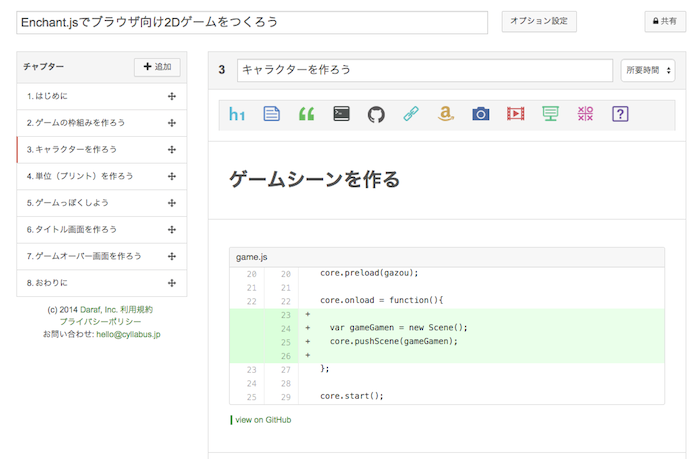Insert an h1 heading block
700x459 pixels.
click(x=237, y=114)
